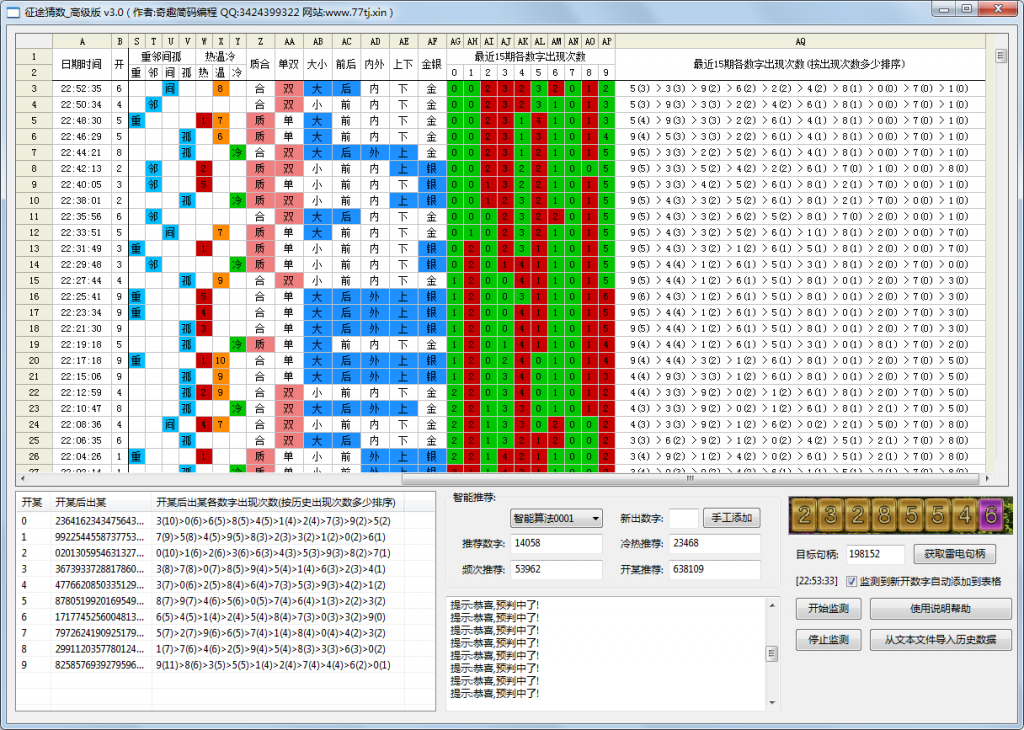Click the 频次推荐 field showing 53962
1024x730 pixels.
556,569
